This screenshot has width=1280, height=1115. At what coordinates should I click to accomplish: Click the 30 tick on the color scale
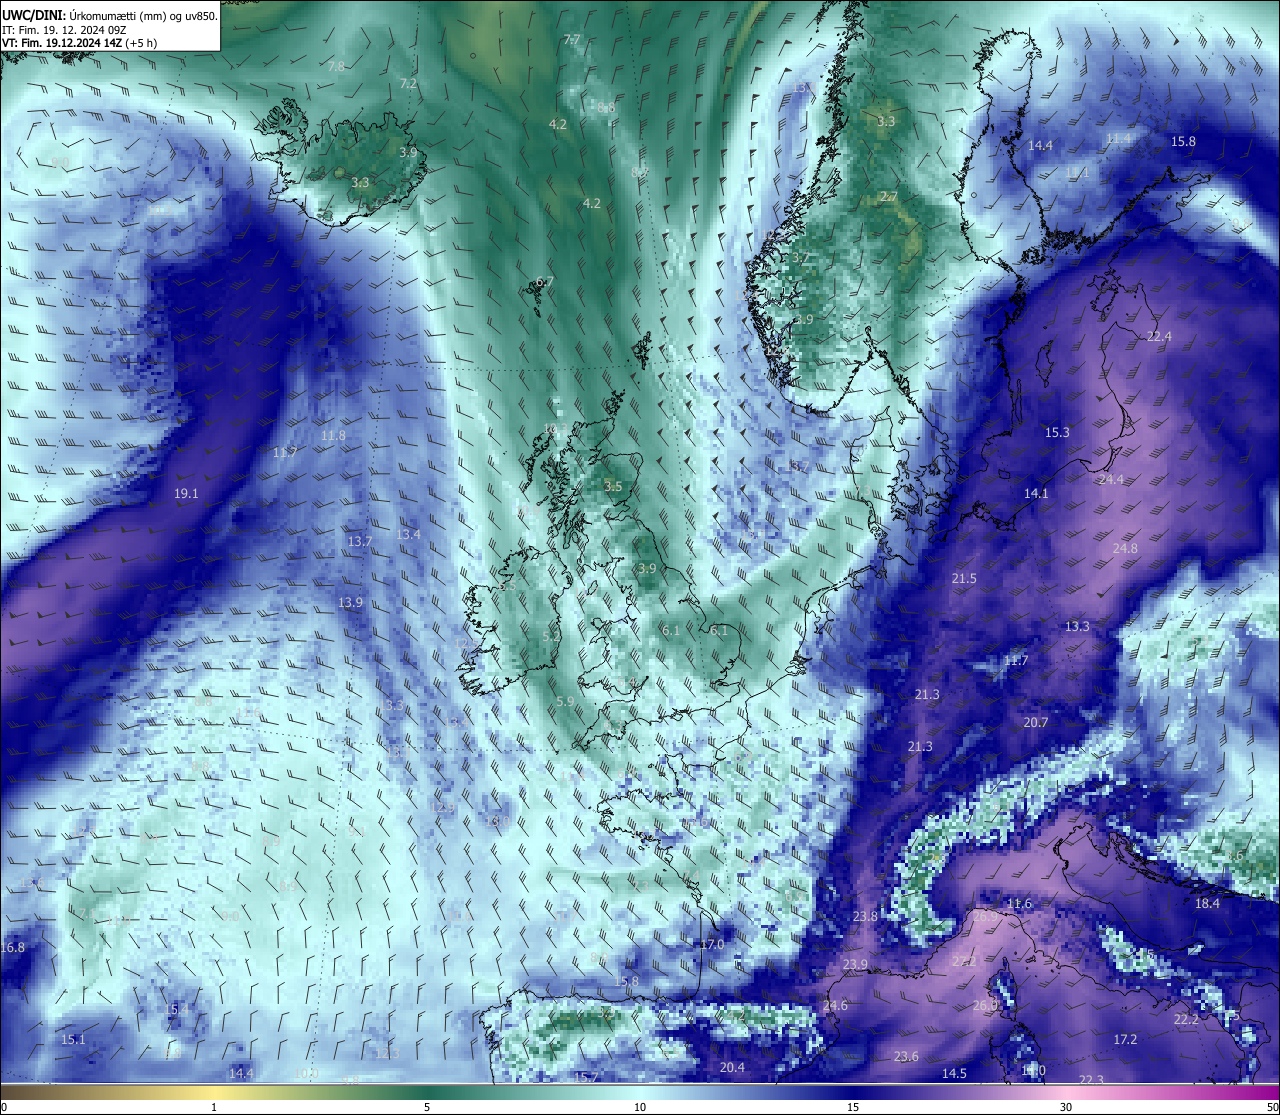click(1067, 1107)
